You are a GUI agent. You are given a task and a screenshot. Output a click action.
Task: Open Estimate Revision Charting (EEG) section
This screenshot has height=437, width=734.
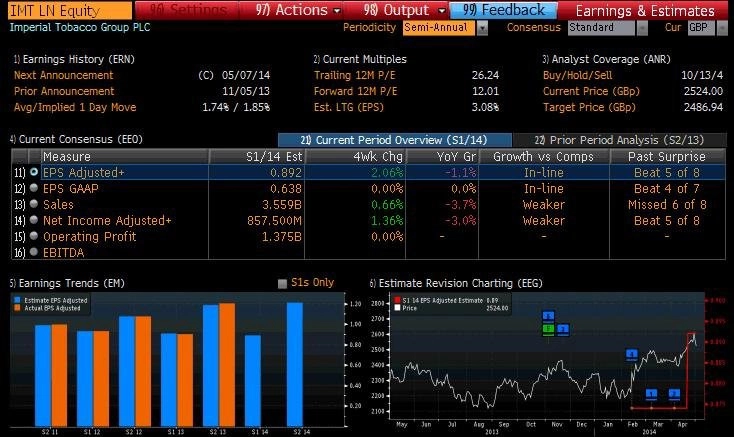point(456,283)
